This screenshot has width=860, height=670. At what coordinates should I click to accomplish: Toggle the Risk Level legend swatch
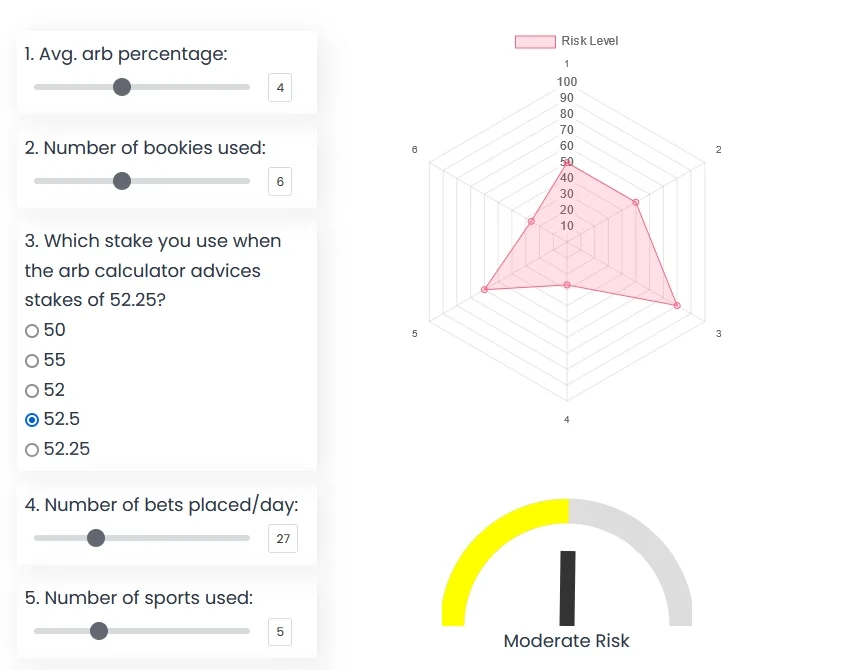pyautogui.click(x=535, y=41)
